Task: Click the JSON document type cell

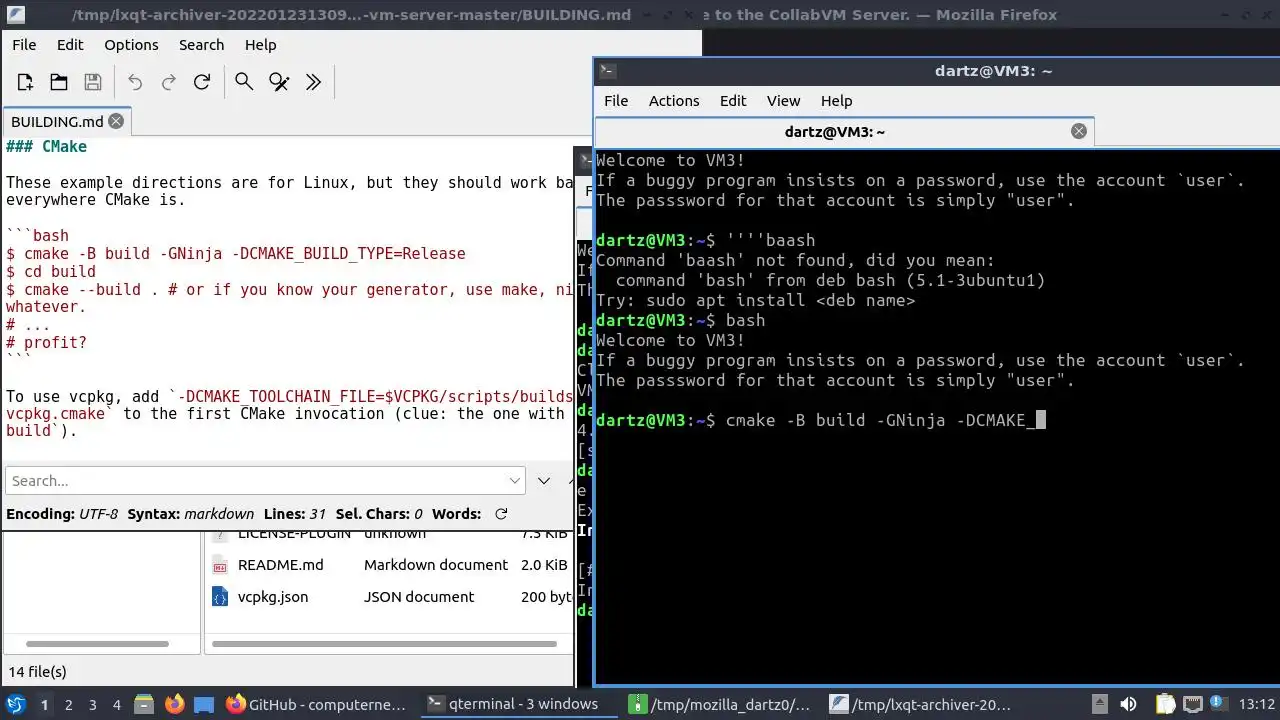Action: (x=419, y=597)
